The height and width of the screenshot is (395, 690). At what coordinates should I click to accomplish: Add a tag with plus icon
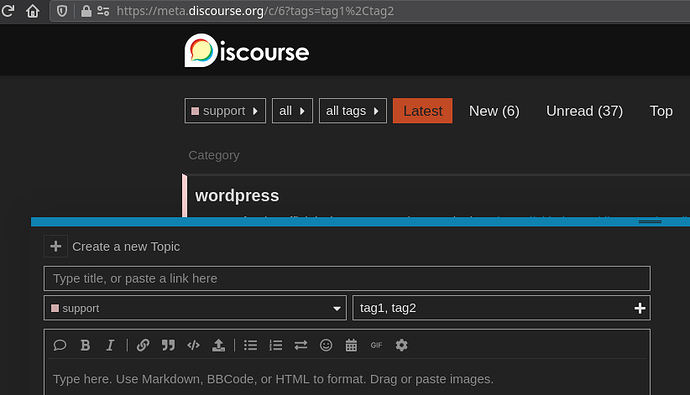pos(640,308)
